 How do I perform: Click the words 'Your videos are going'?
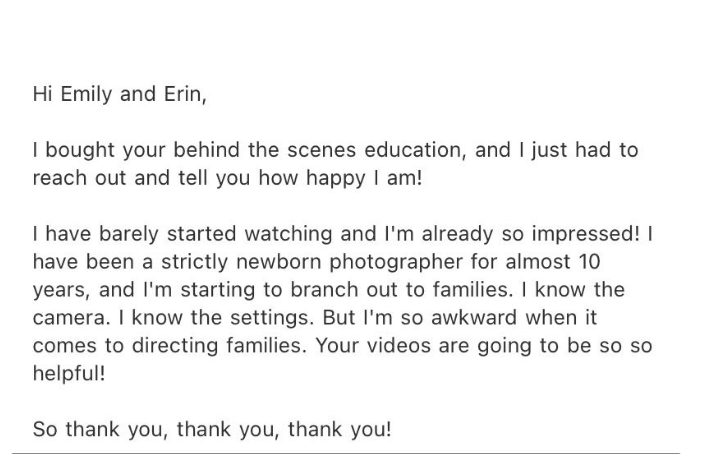423,346
